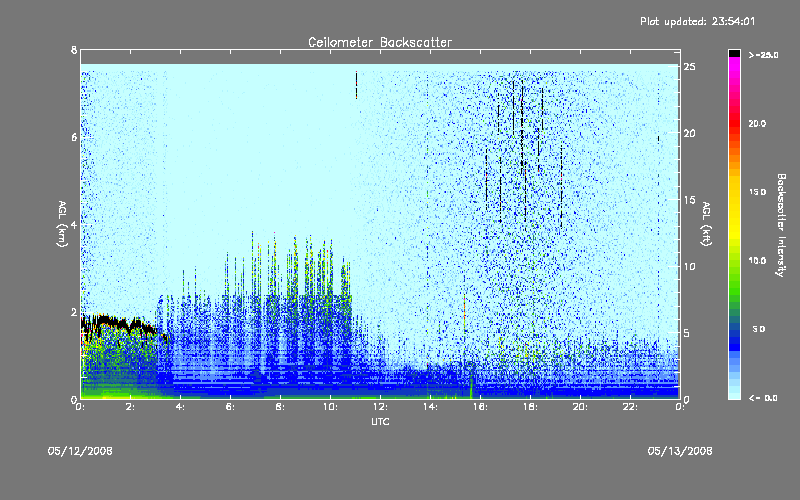Click the black top swatch of the colorbar
The width and height of the screenshot is (800, 500).
[x=734, y=53]
